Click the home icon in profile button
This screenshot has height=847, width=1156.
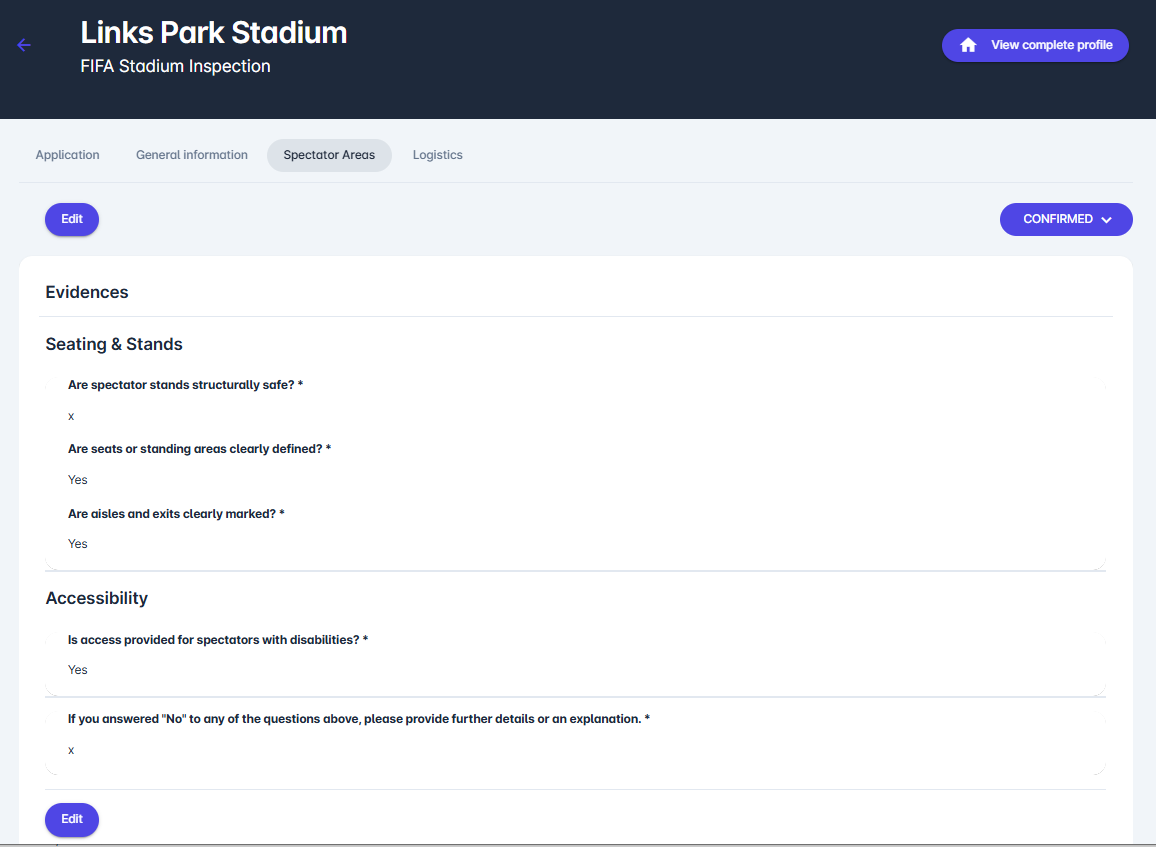(968, 45)
